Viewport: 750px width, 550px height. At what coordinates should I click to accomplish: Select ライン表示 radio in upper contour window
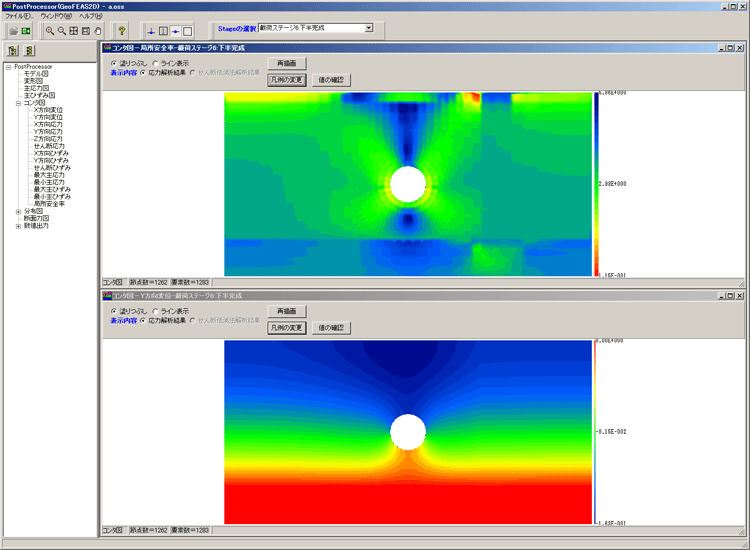pyautogui.click(x=155, y=63)
